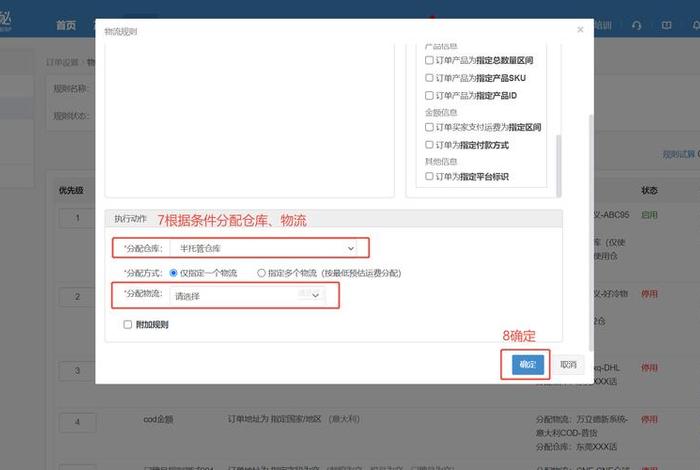Check 订单产品为指定总数量区间 condition
The width and height of the screenshot is (700, 470).
(x=429, y=60)
